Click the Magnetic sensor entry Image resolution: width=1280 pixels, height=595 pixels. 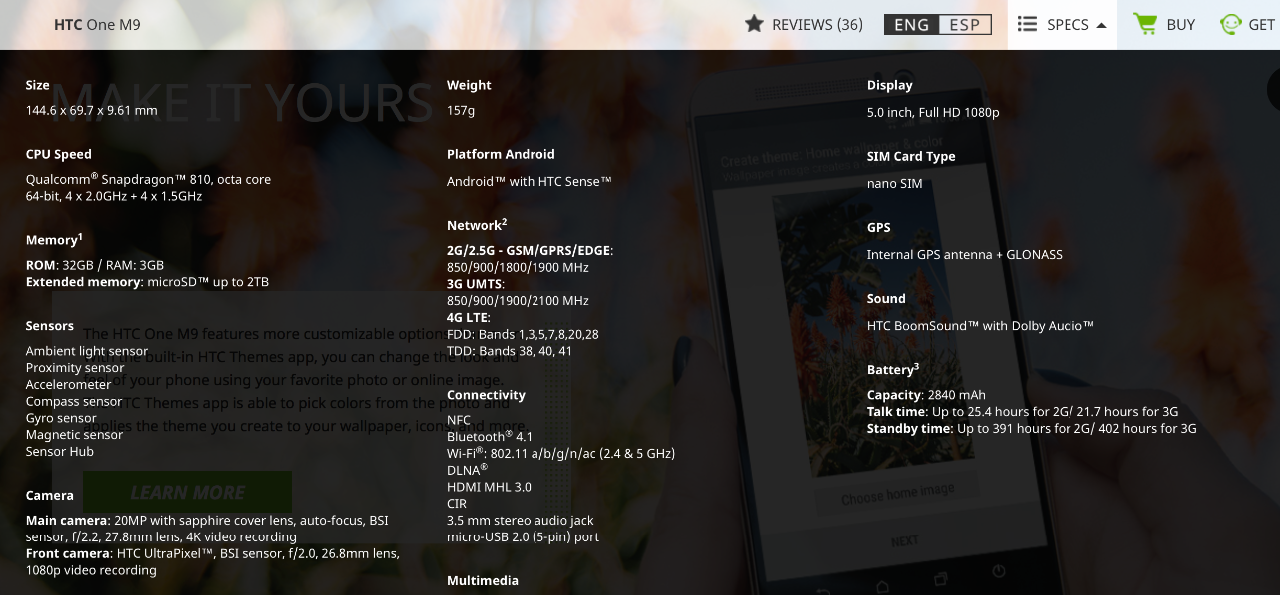pos(75,435)
